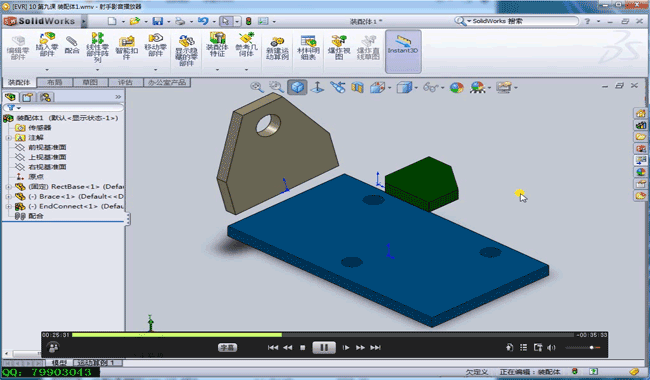Expand the EndConnect<1> tree node
Image resolution: width=650 pixels, height=380 pixels.
(8, 206)
